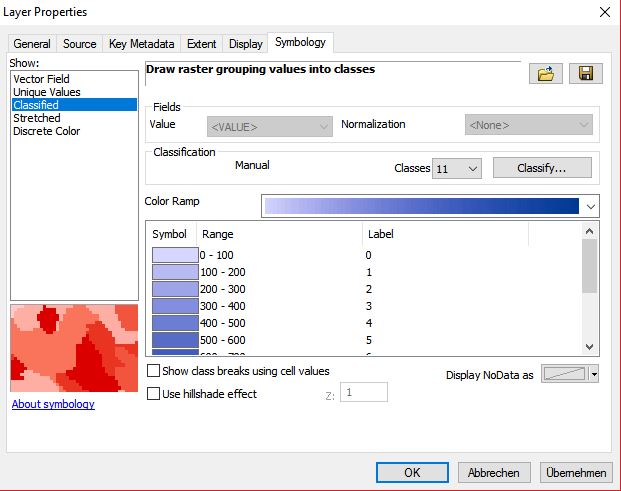Click the 0 - 100 symbol color swatch
The width and height of the screenshot is (621, 491).
click(x=175, y=255)
